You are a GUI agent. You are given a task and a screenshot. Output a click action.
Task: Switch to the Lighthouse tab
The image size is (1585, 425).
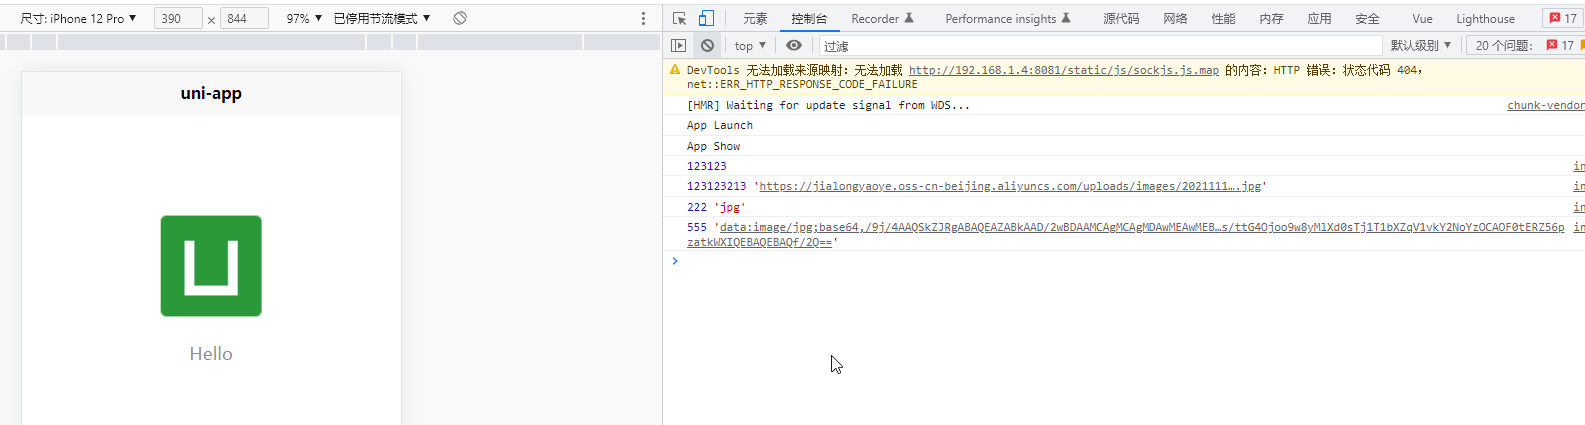(x=1485, y=18)
